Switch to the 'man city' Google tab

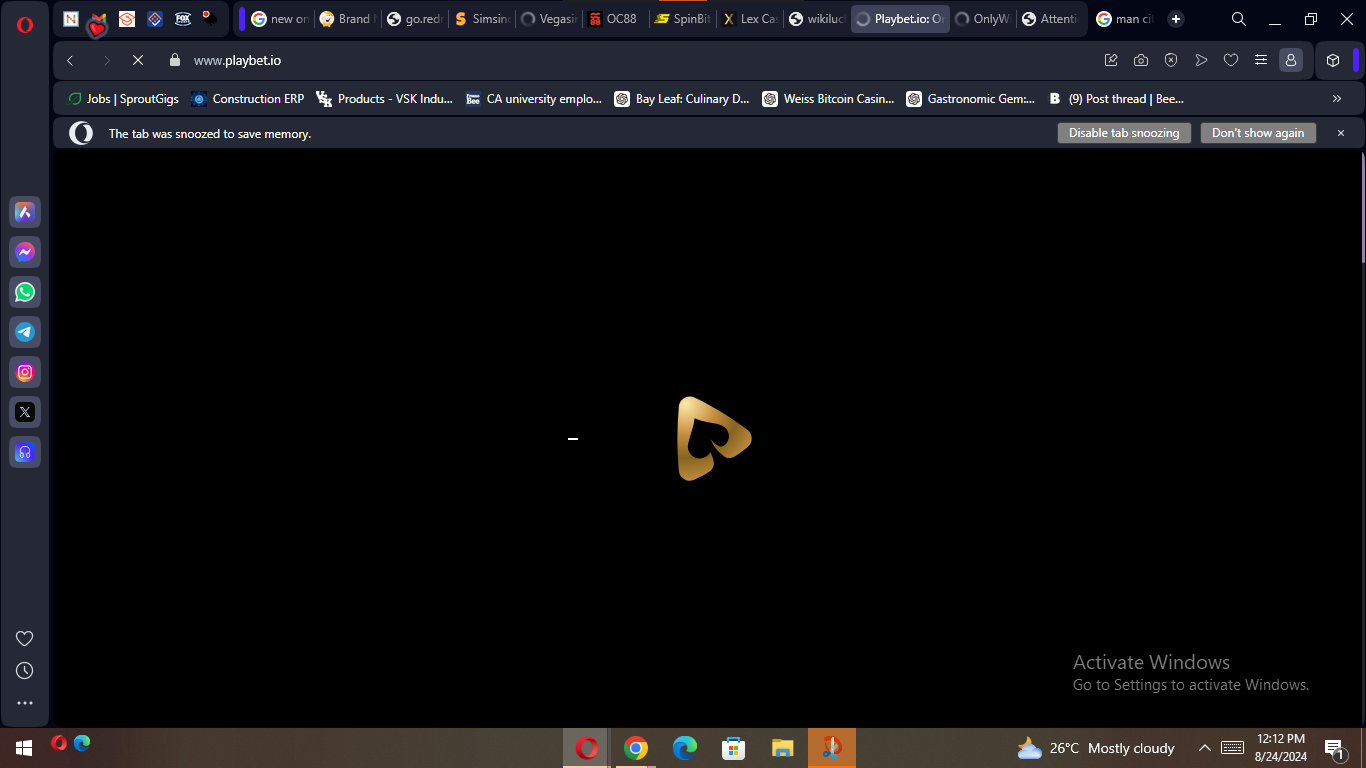[1125, 19]
